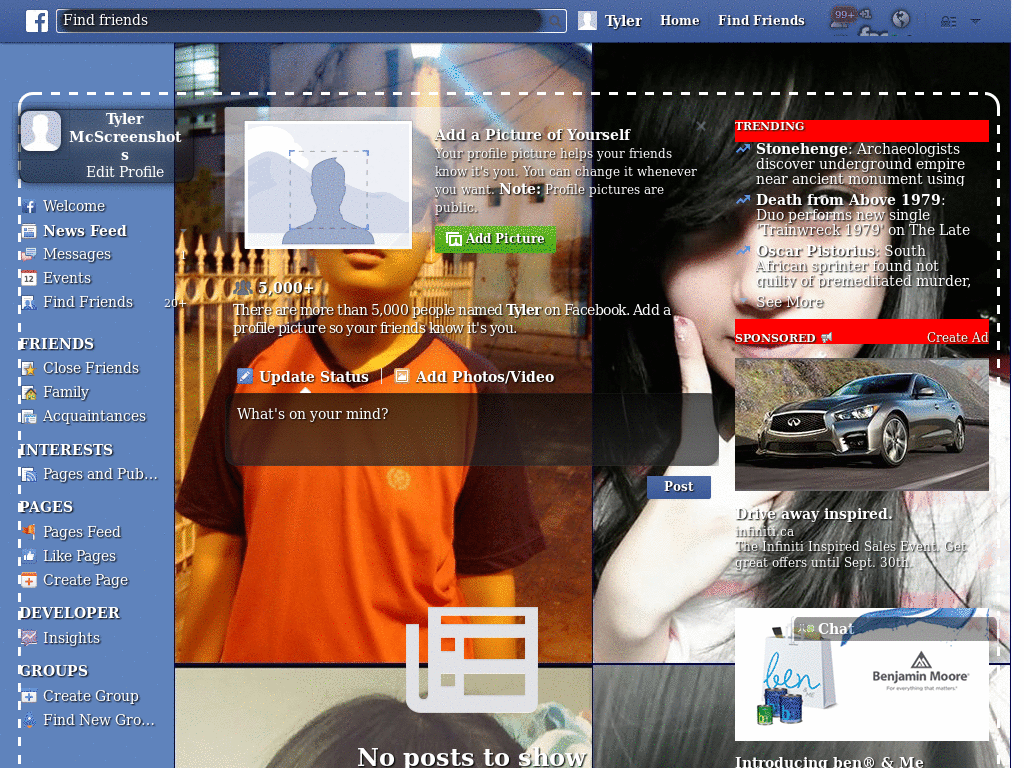Click the Family house icon

click(x=29, y=392)
